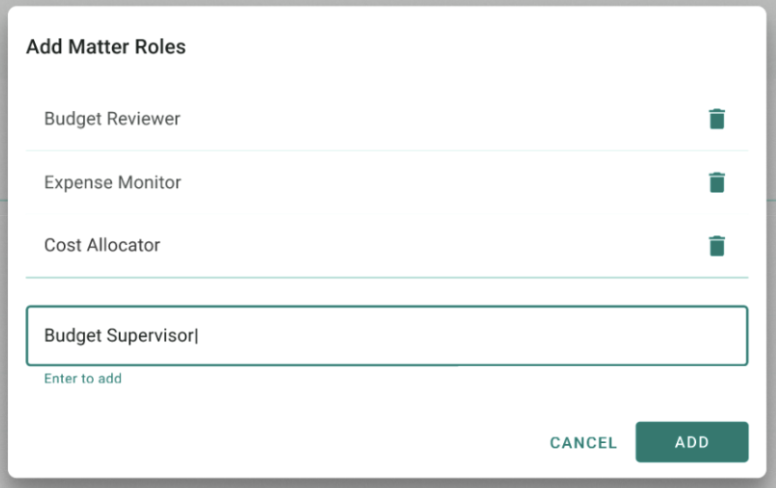Focus the Budget Supervisor text field

(x=387, y=336)
